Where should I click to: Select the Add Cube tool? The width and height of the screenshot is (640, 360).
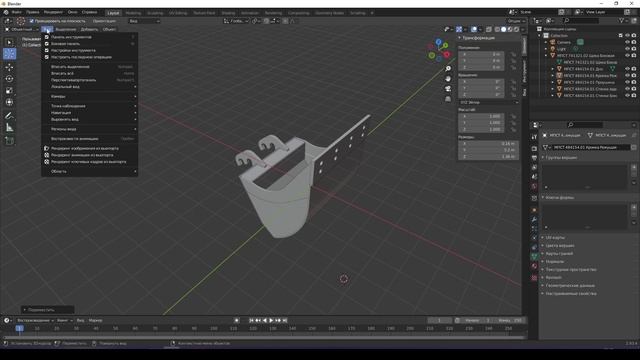(x=9, y=141)
